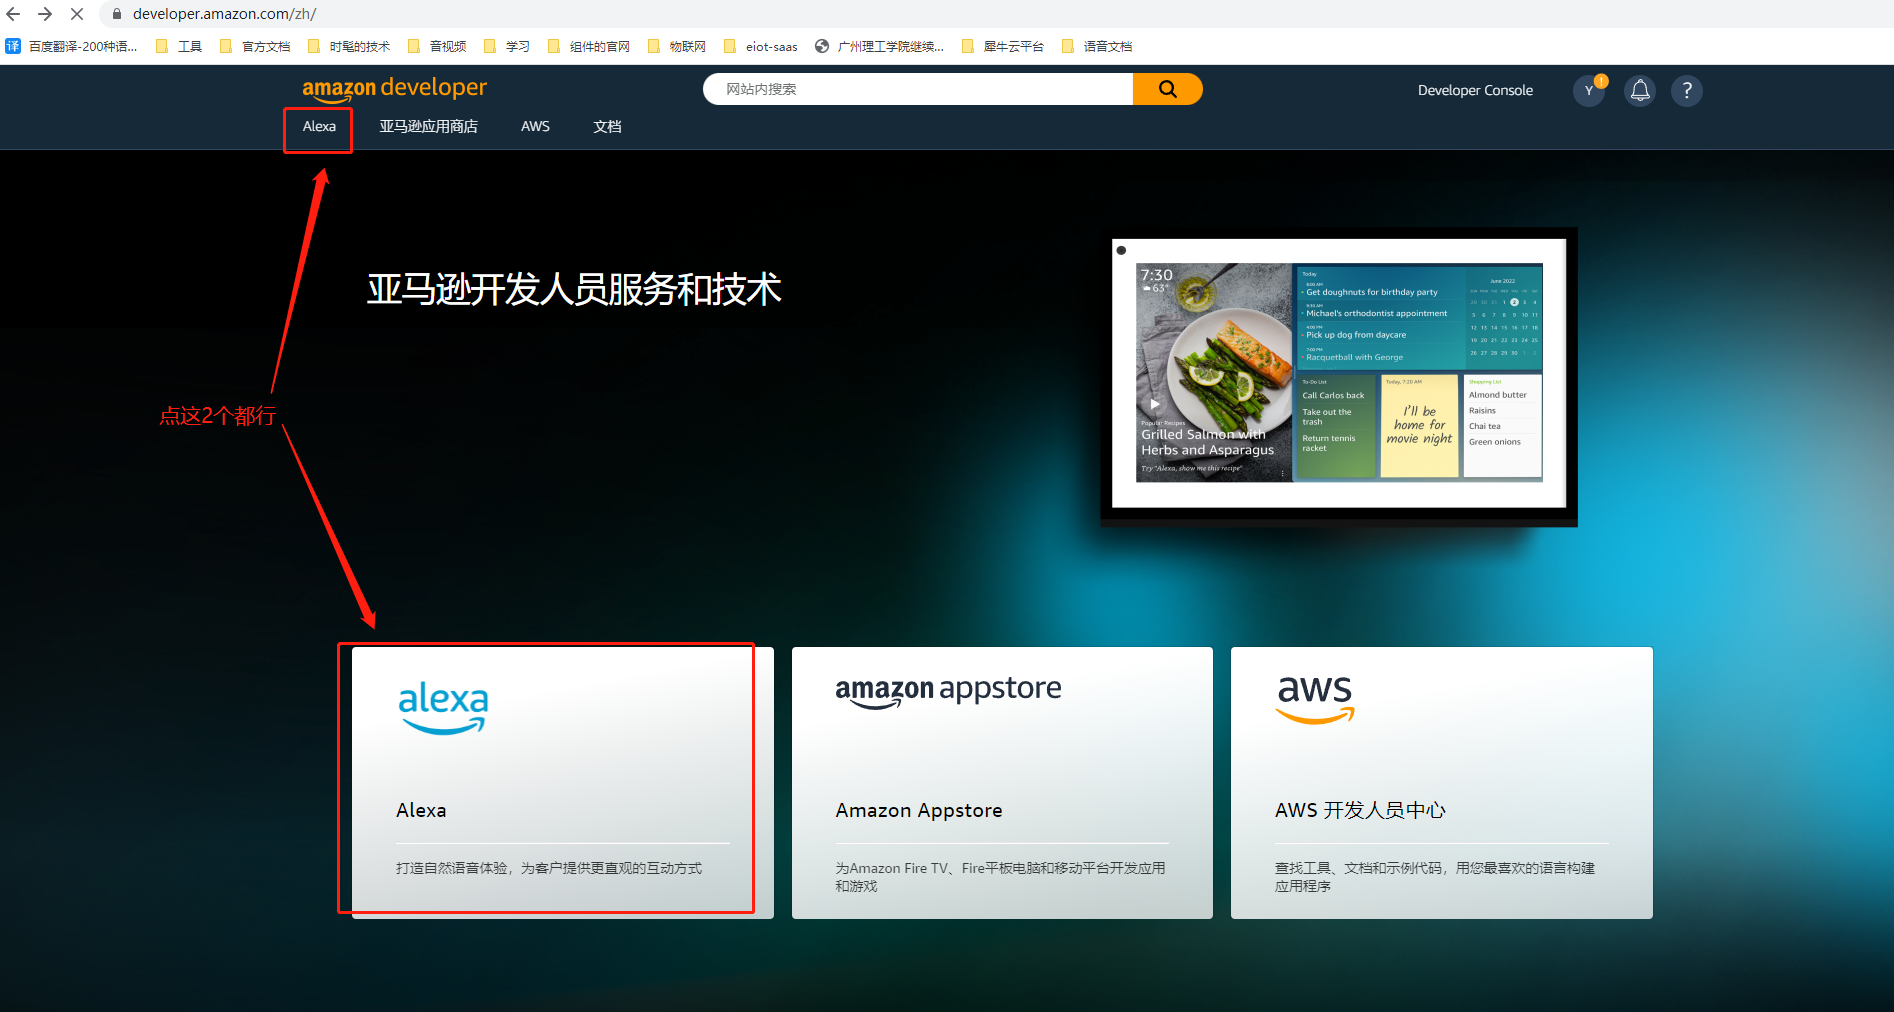The image size is (1894, 1012).
Task: Click the developer.amazon.com/zh/ address bar
Action: (x=224, y=14)
